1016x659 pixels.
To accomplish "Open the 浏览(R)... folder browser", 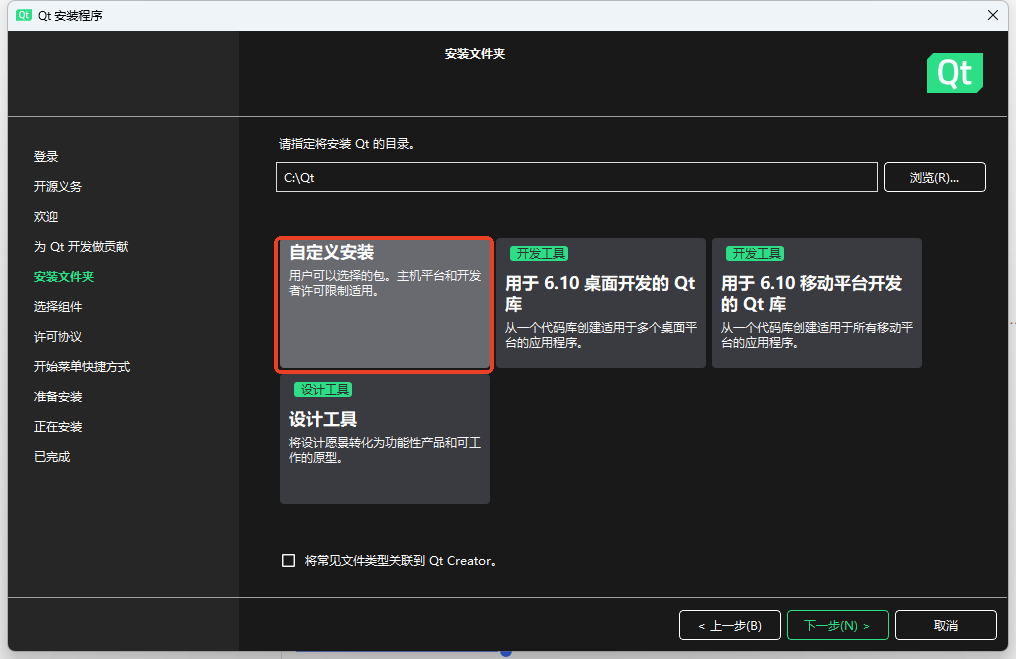I will tap(934, 177).
